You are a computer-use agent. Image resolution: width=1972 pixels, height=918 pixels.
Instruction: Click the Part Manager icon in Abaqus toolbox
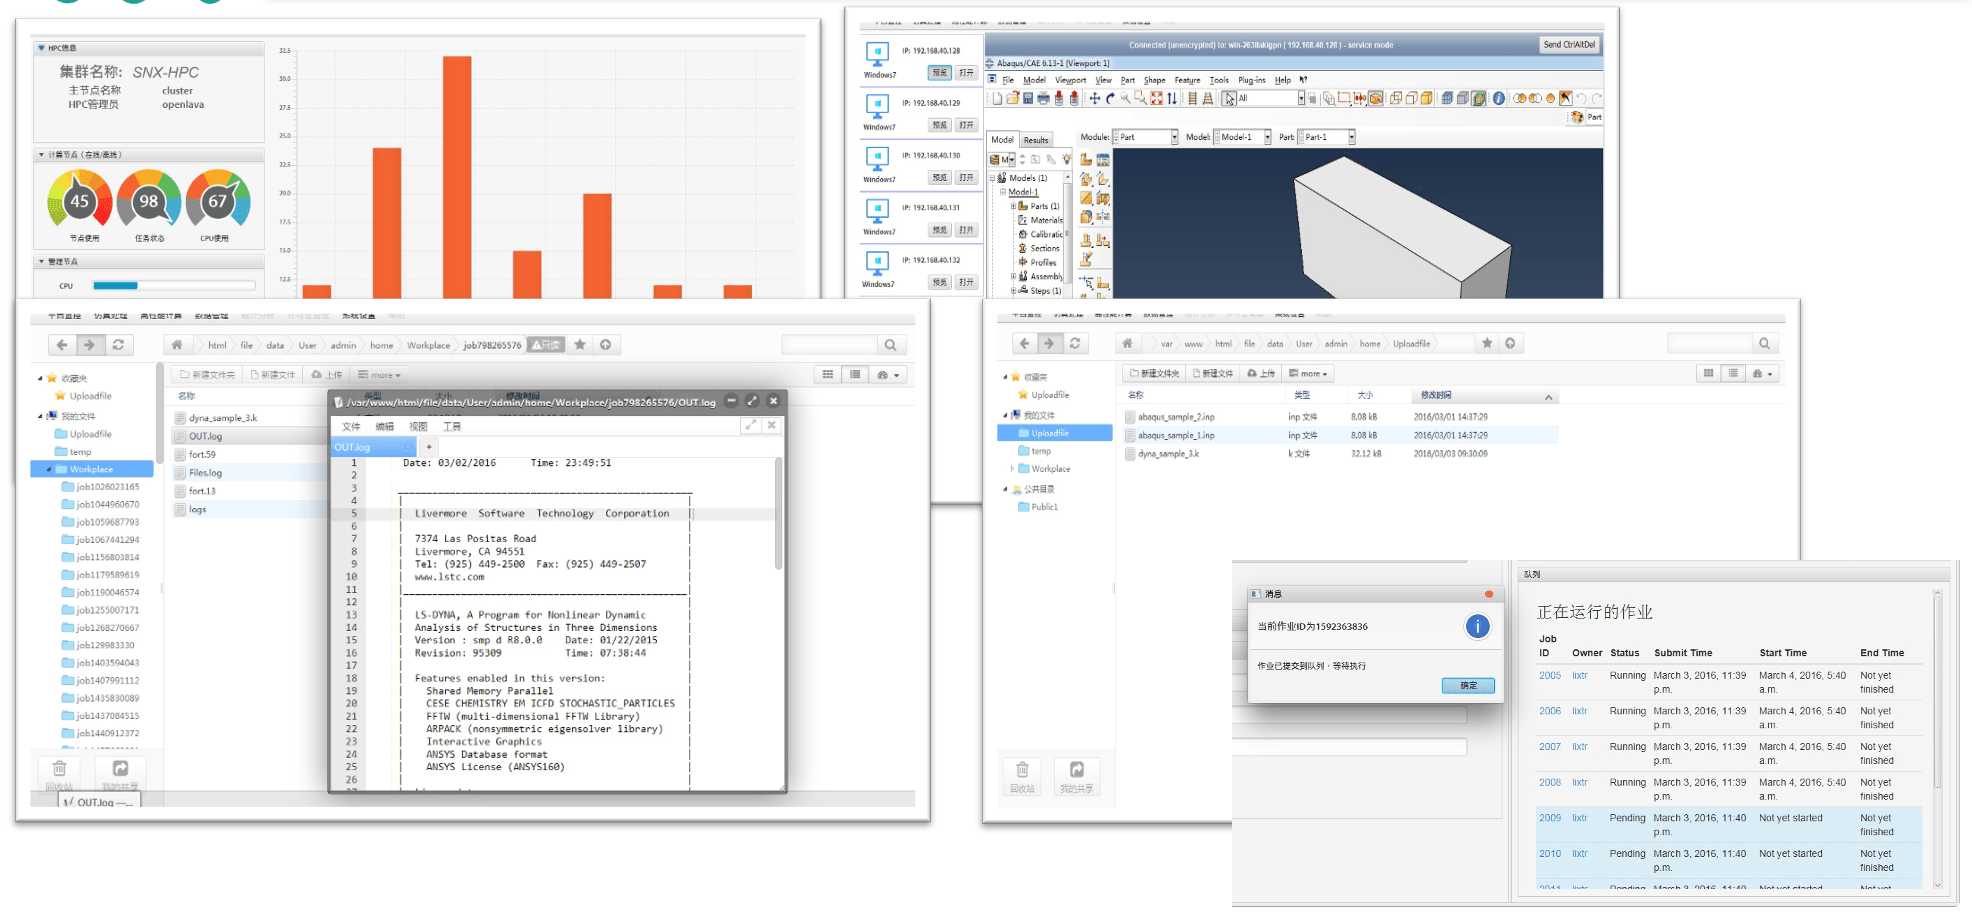pos(1103,159)
